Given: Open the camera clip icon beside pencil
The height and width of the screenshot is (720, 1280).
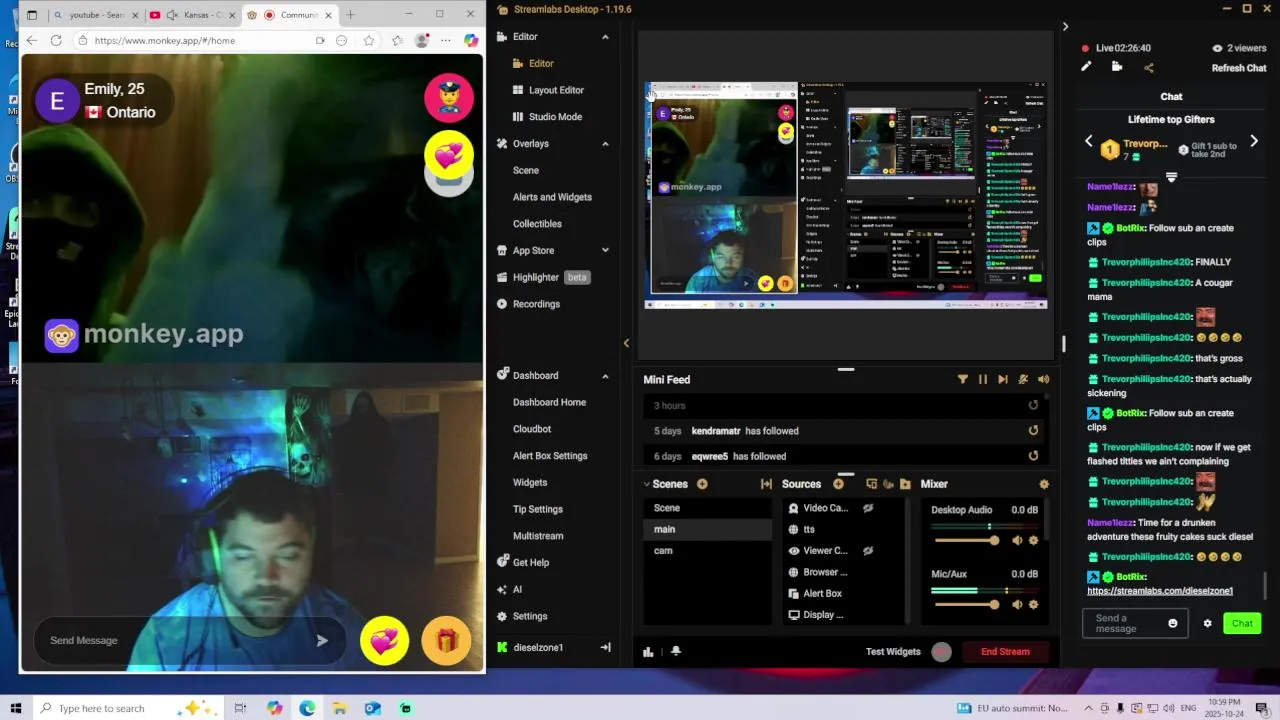Looking at the screenshot, I should click(x=1117, y=67).
